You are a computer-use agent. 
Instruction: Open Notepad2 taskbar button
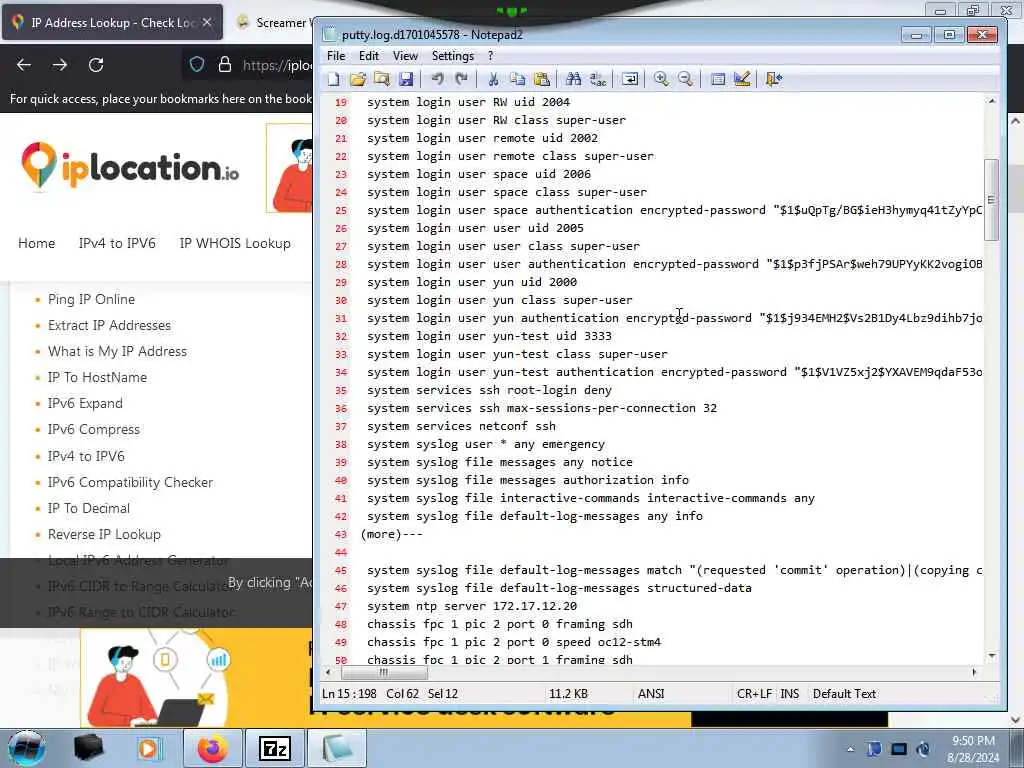pos(336,748)
